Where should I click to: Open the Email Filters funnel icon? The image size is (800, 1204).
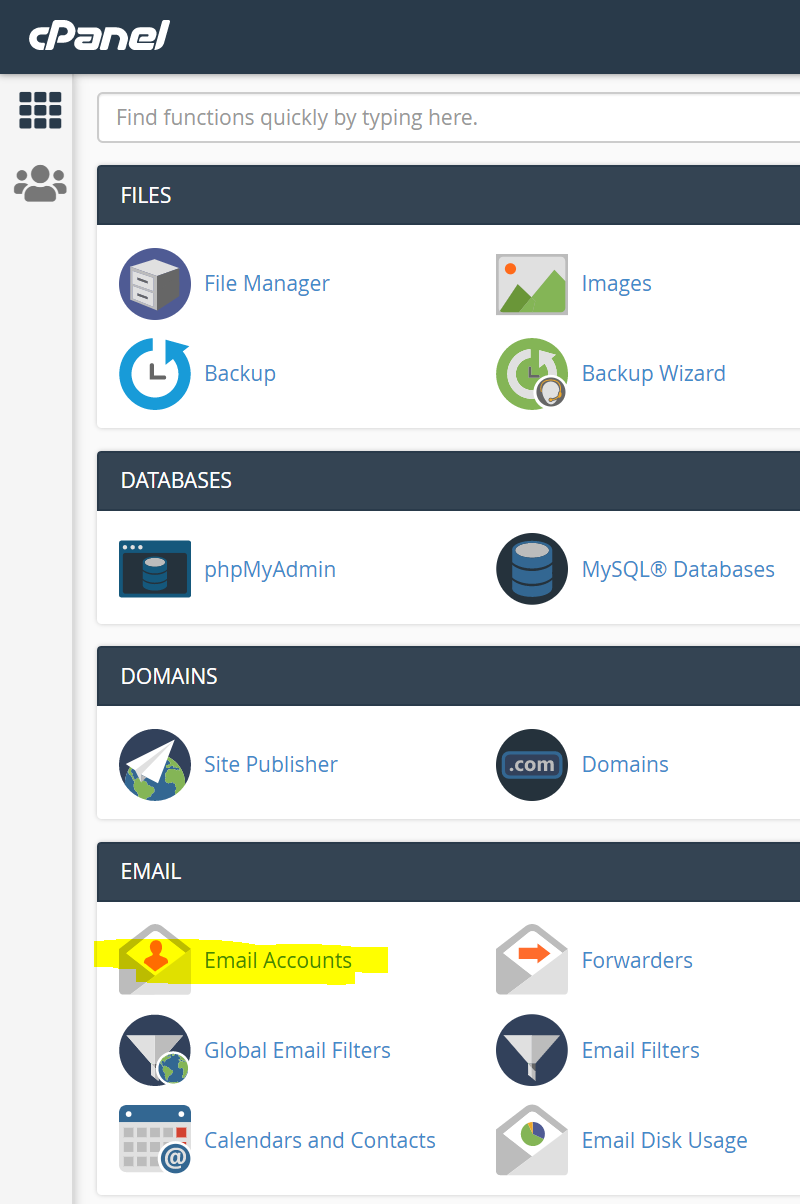click(x=531, y=1050)
